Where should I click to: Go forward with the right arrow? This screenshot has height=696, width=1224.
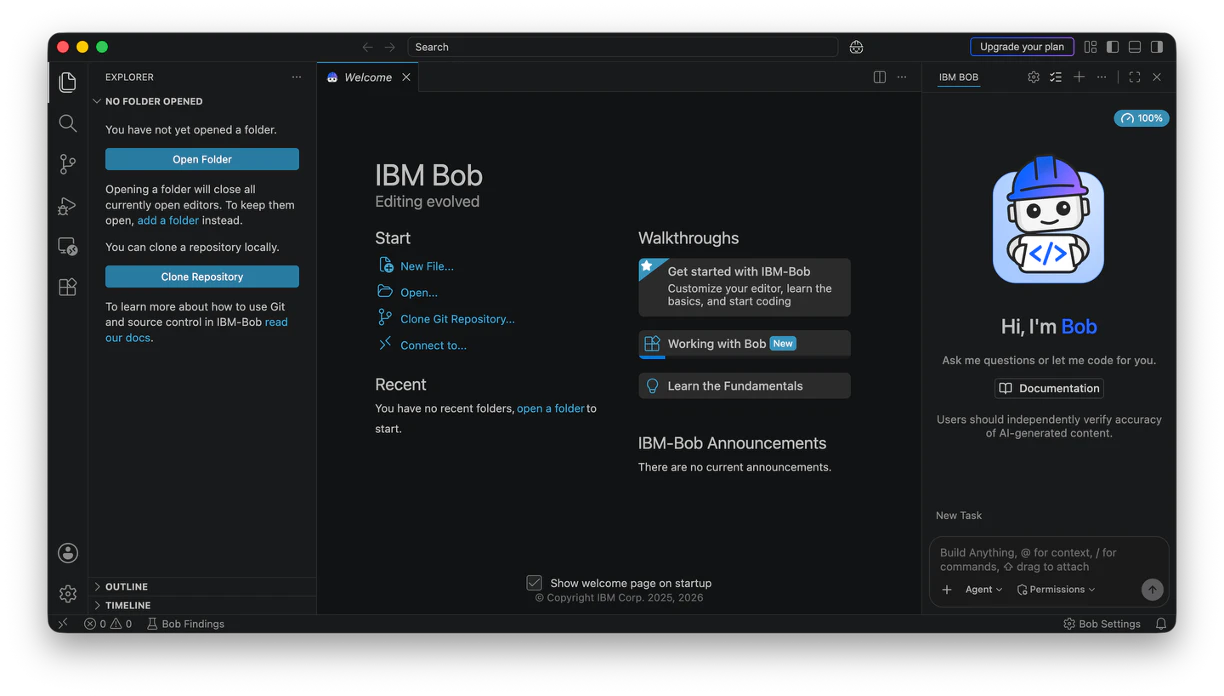click(x=390, y=47)
